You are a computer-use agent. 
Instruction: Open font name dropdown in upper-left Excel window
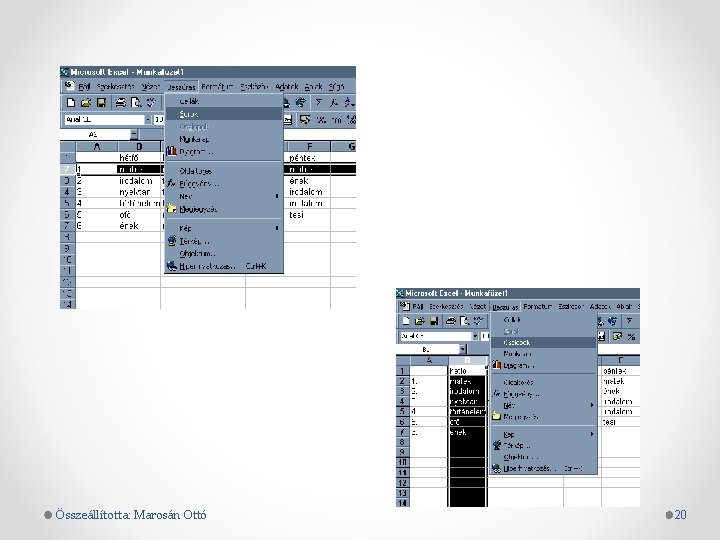click(148, 120)
